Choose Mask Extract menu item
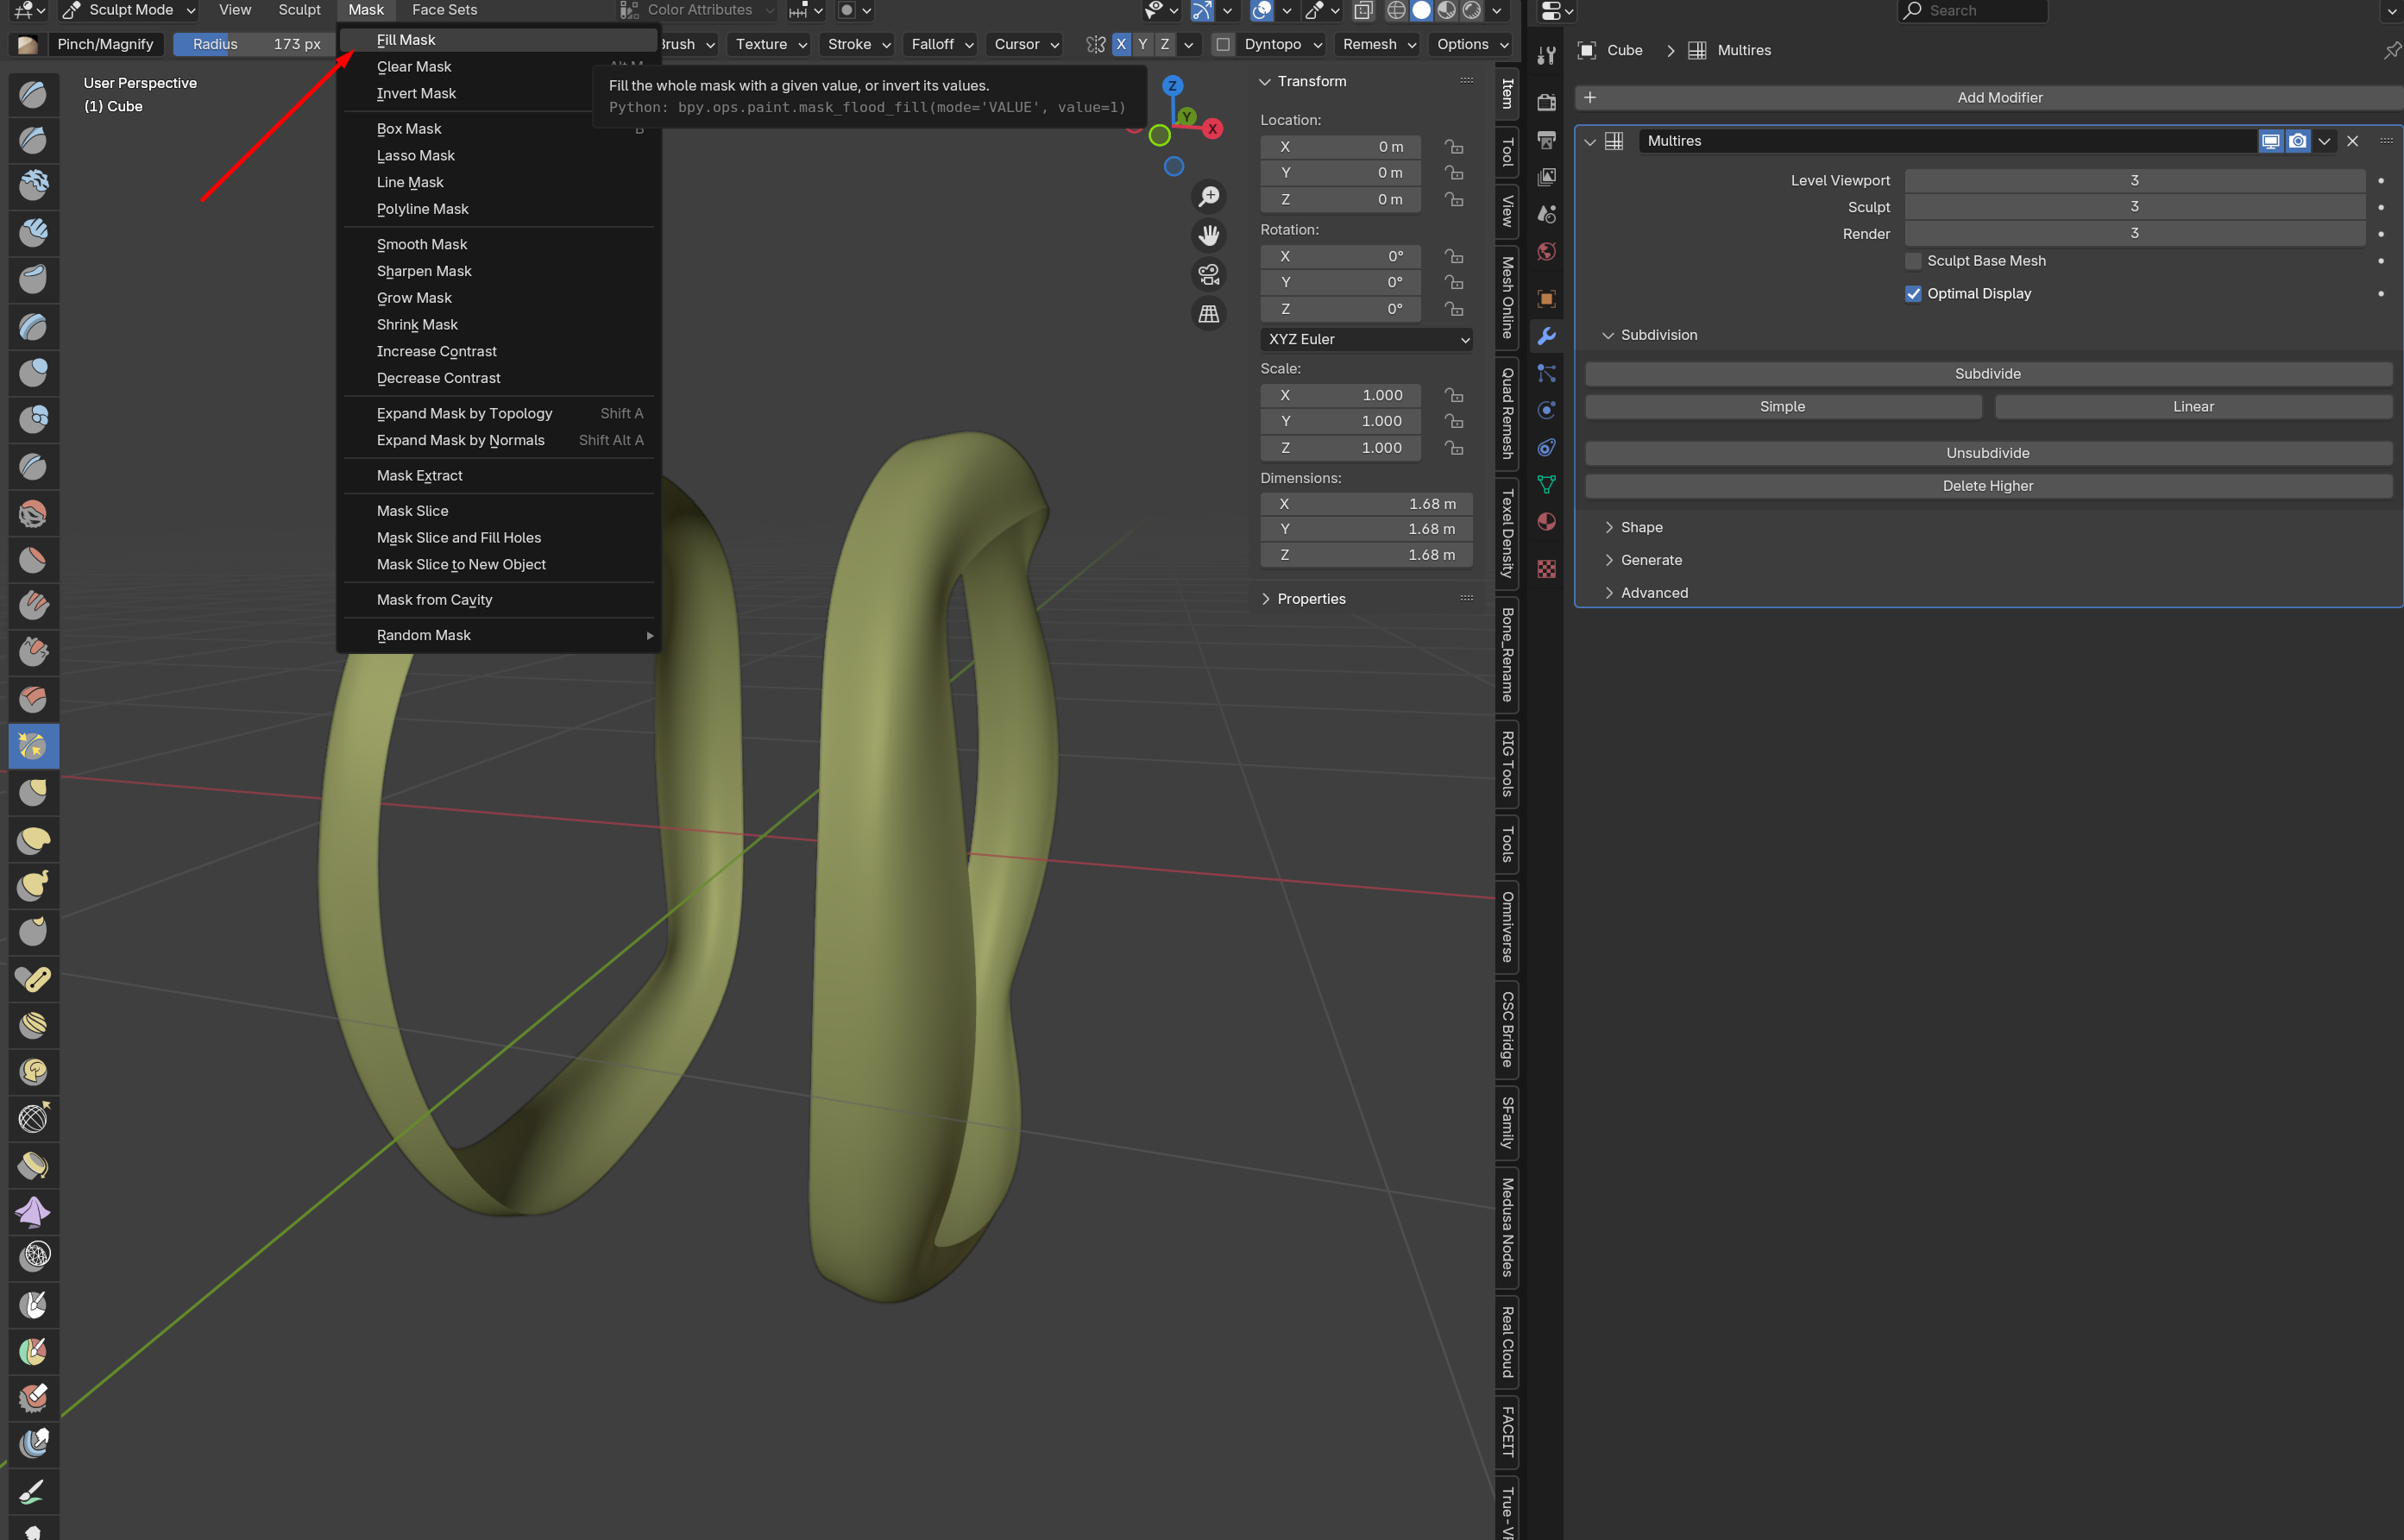This screenshot has height=1540, width=2404. coord(498,476)
